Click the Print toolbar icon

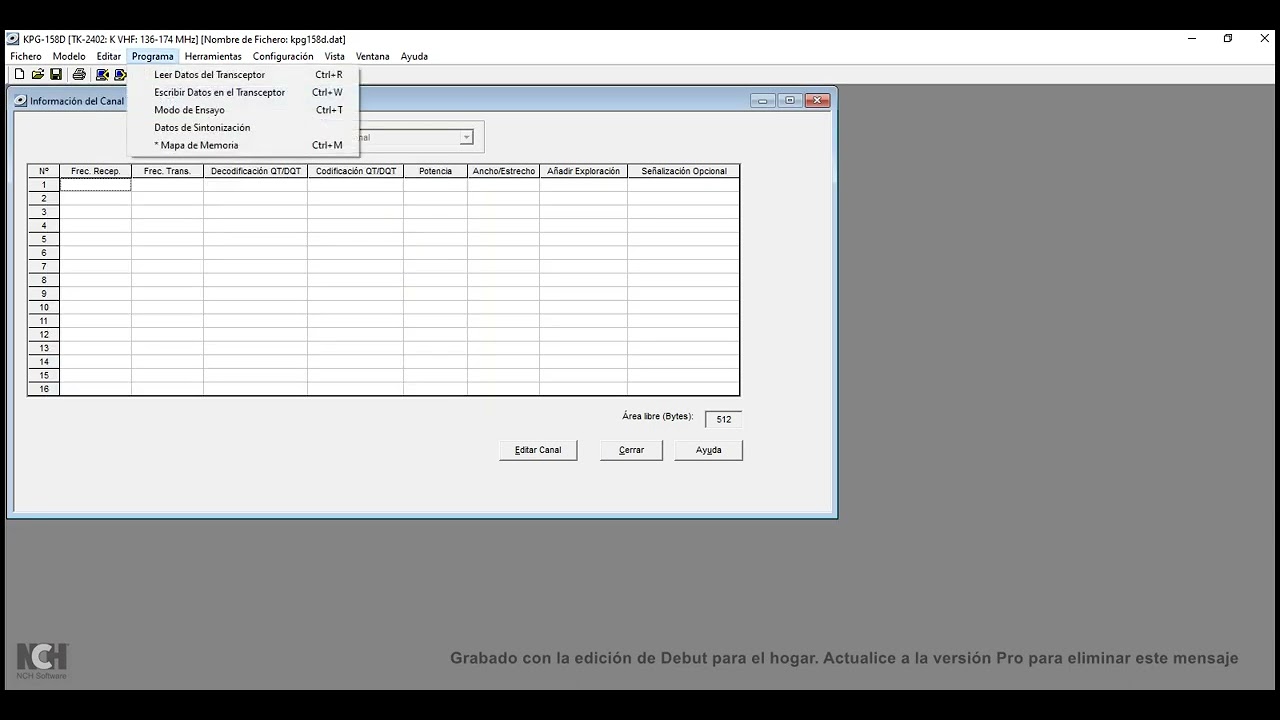coord(79,74)
